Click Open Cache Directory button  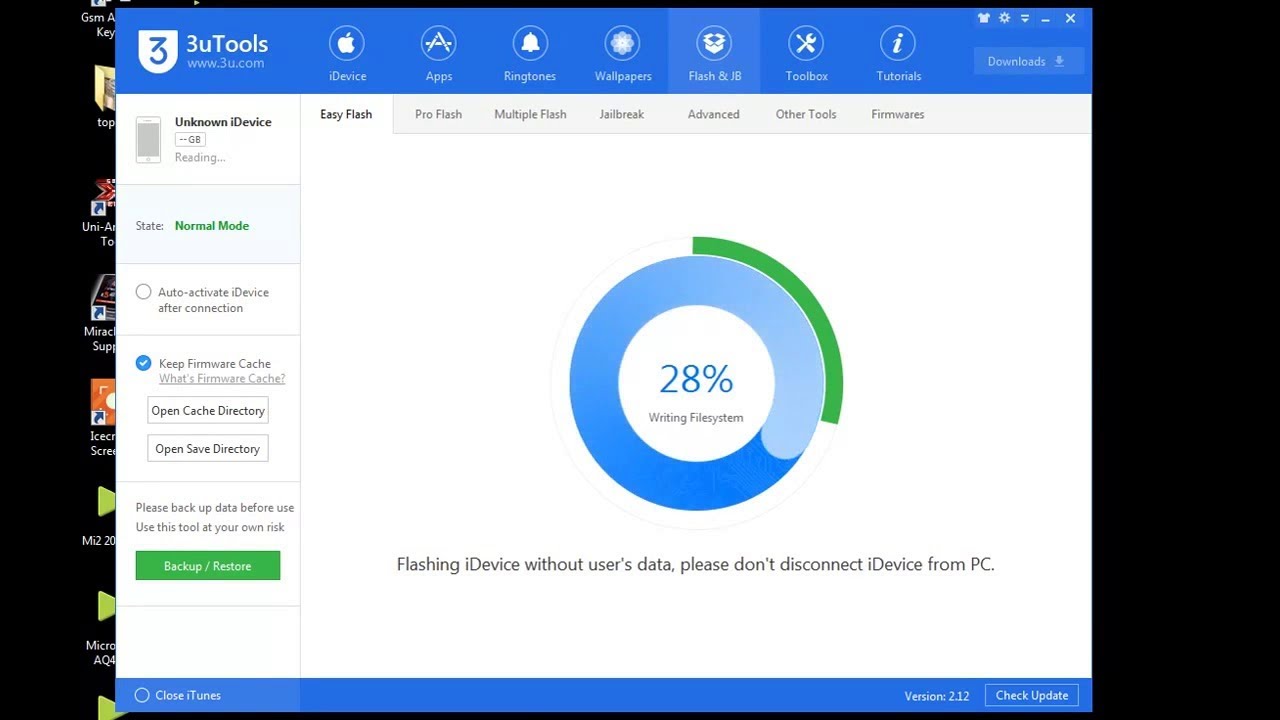[x=208, y=411]
